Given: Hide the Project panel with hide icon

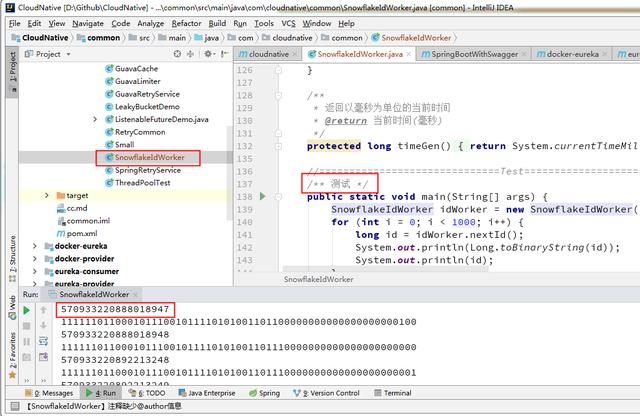Looking at the screenshot, I should point(224,54).
